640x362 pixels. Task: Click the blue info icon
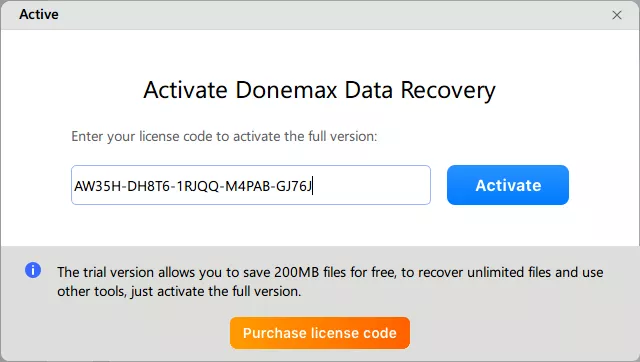coord(33,270)
